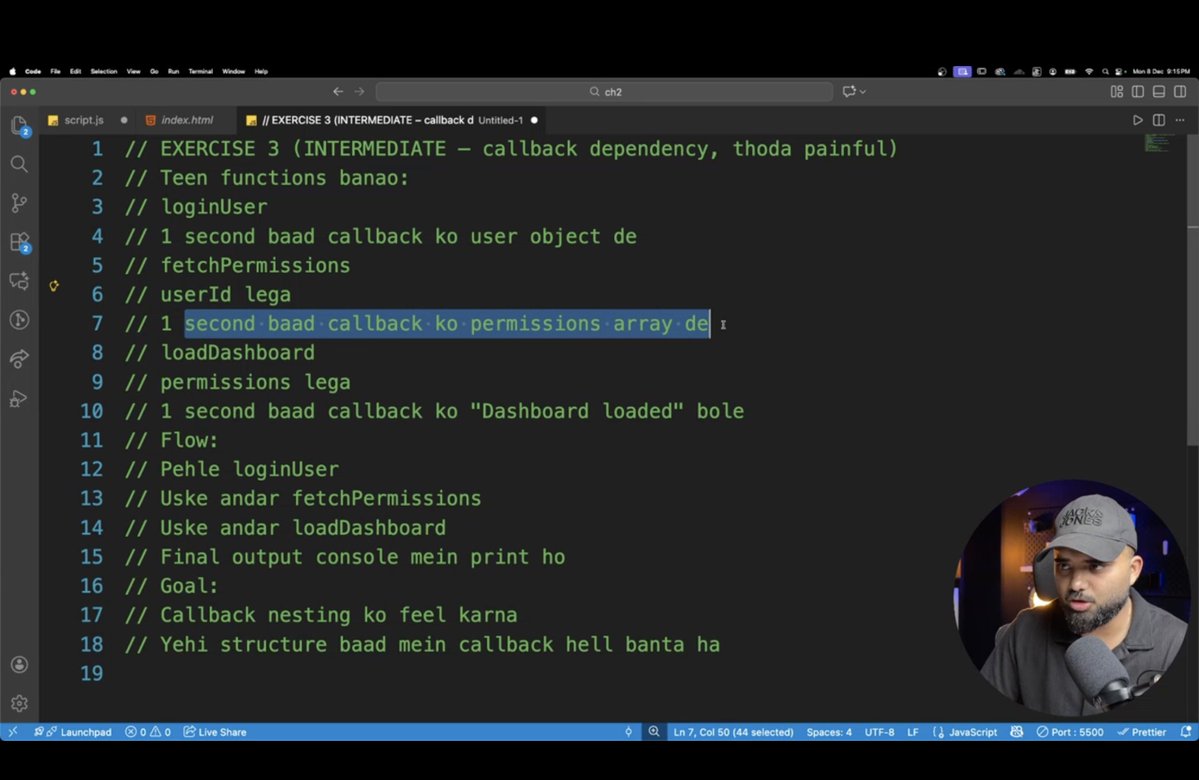Screen dimensions: 1199x780
Task: Click the zoom magnifier icon in status bar
Action: coord(654,732)
